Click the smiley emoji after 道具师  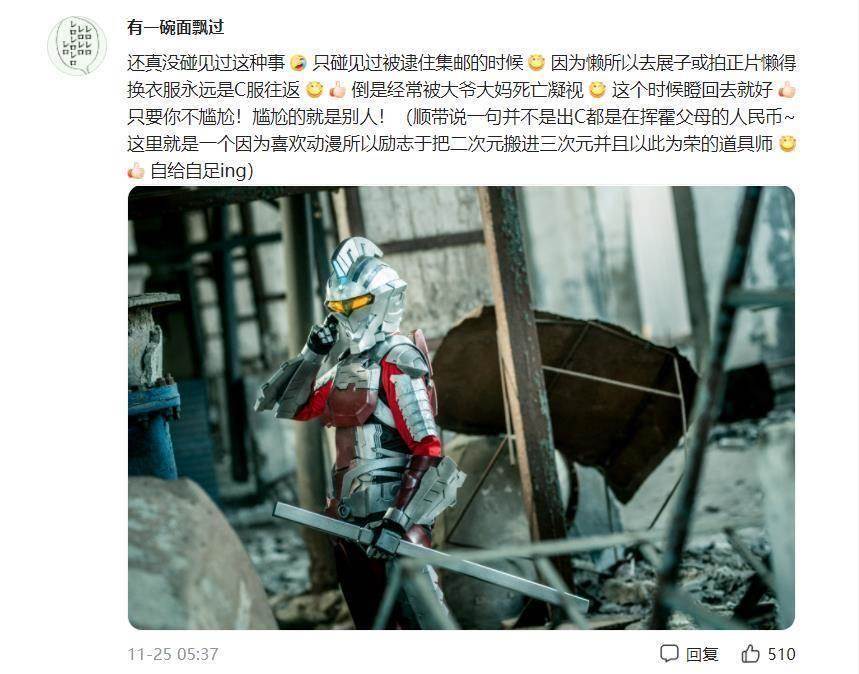(x=787, y=144)
